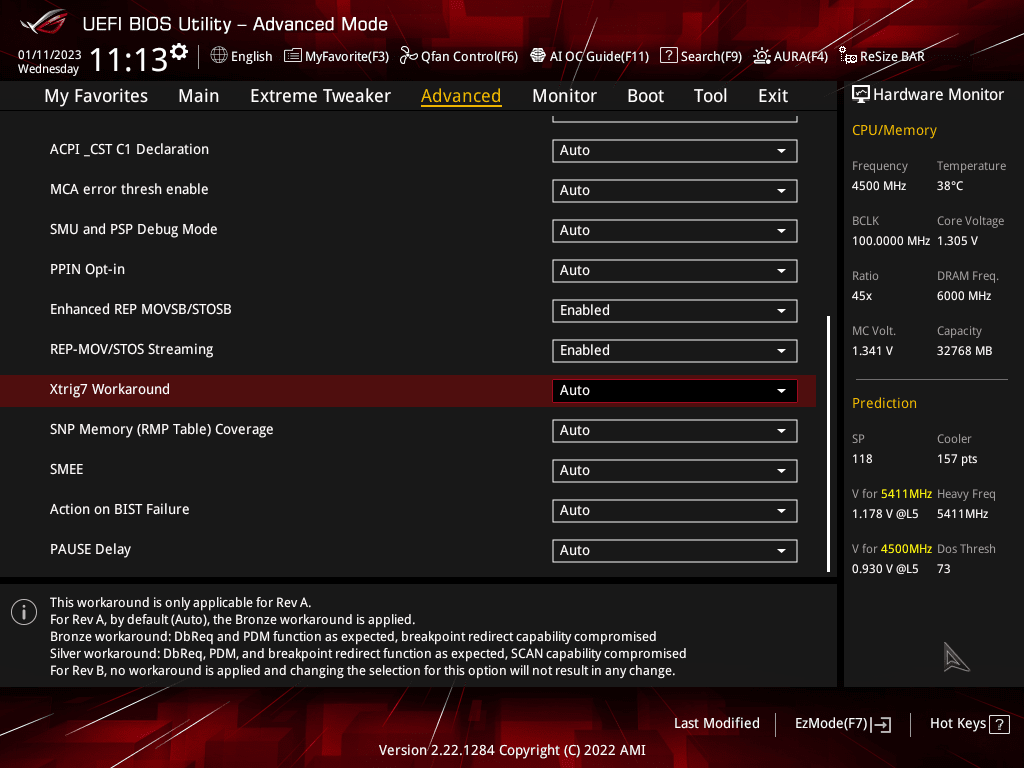1024x768 pixels.
Task: Select SNP Memory (RMP Table) Coverage label
Action: tap(161, 430)
